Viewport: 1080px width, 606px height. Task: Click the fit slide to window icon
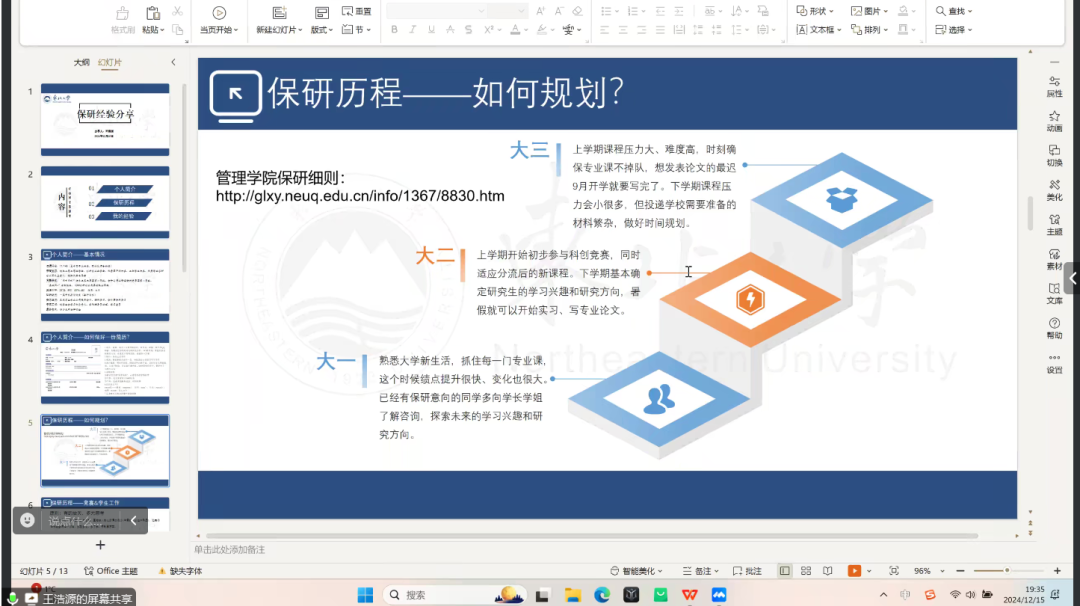point(894,571)
